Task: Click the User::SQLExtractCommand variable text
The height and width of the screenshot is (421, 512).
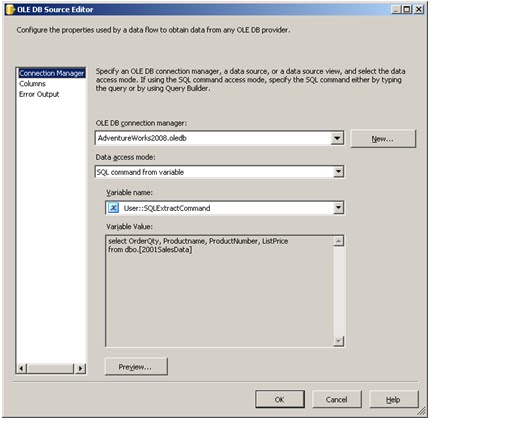Action: [x=167, y=208]
